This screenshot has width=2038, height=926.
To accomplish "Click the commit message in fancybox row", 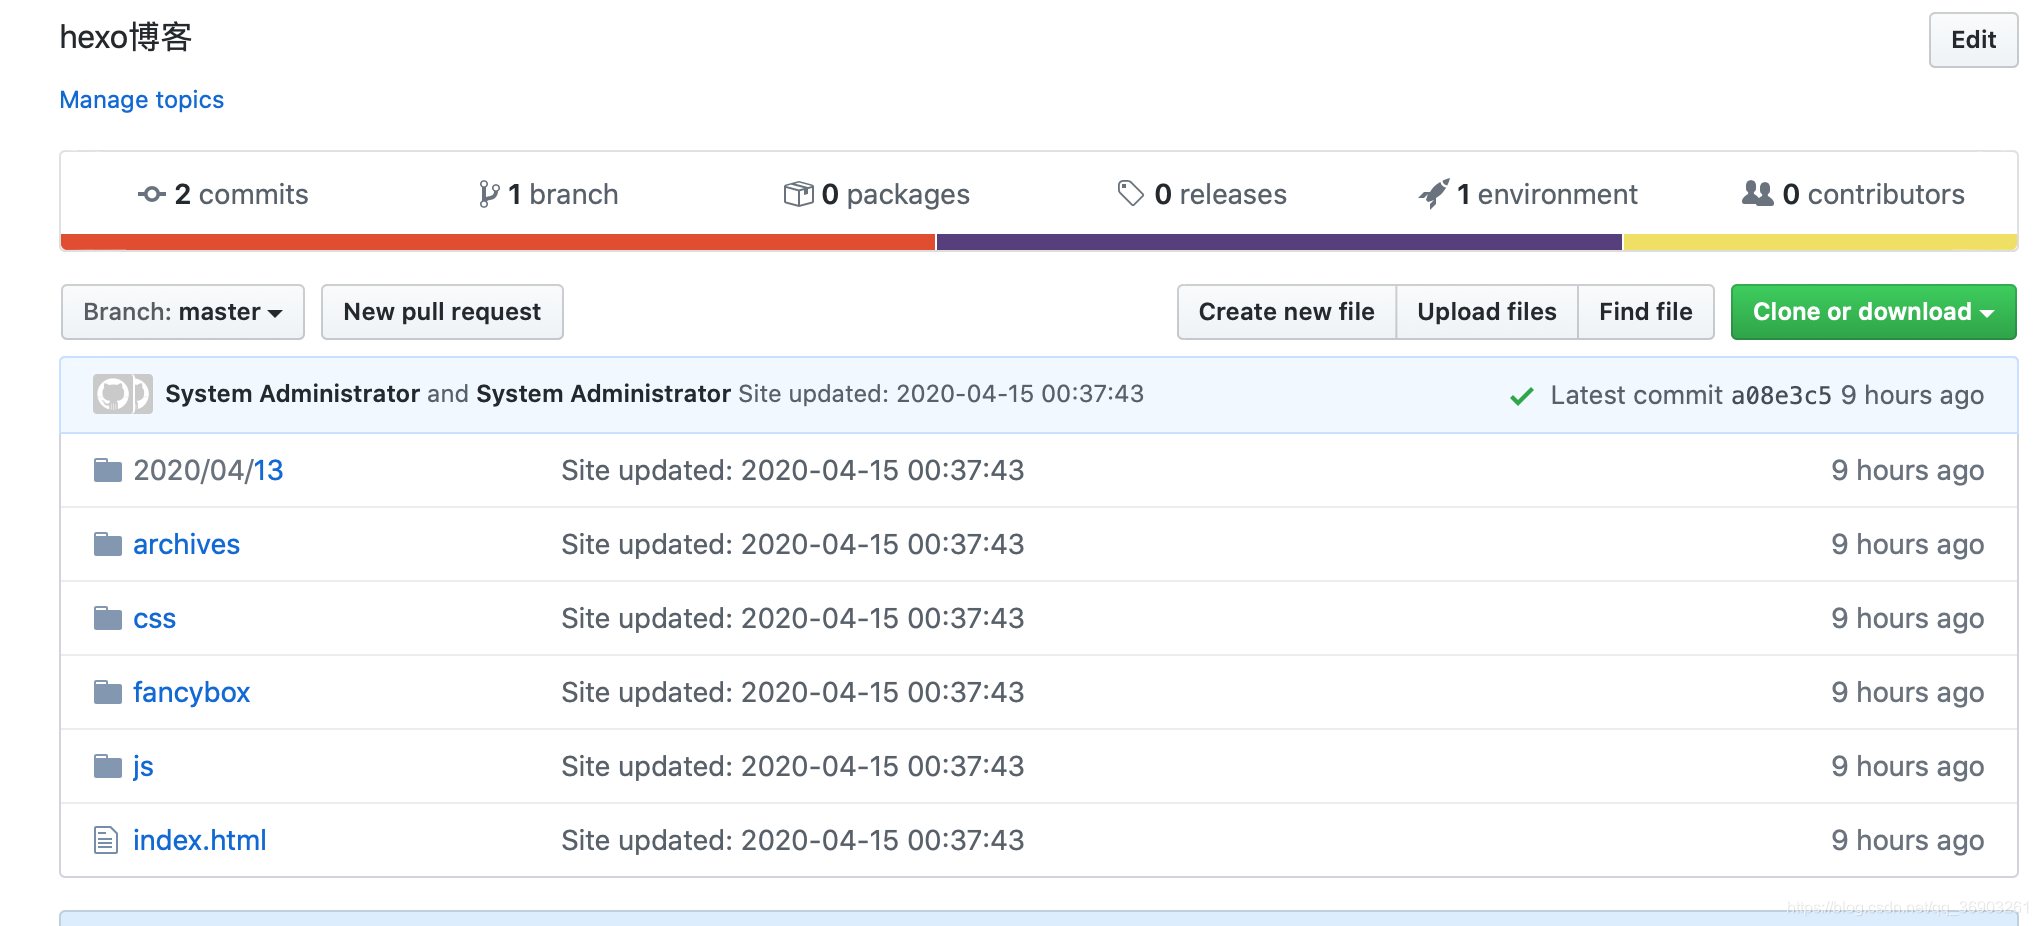I will coord(793,692).
